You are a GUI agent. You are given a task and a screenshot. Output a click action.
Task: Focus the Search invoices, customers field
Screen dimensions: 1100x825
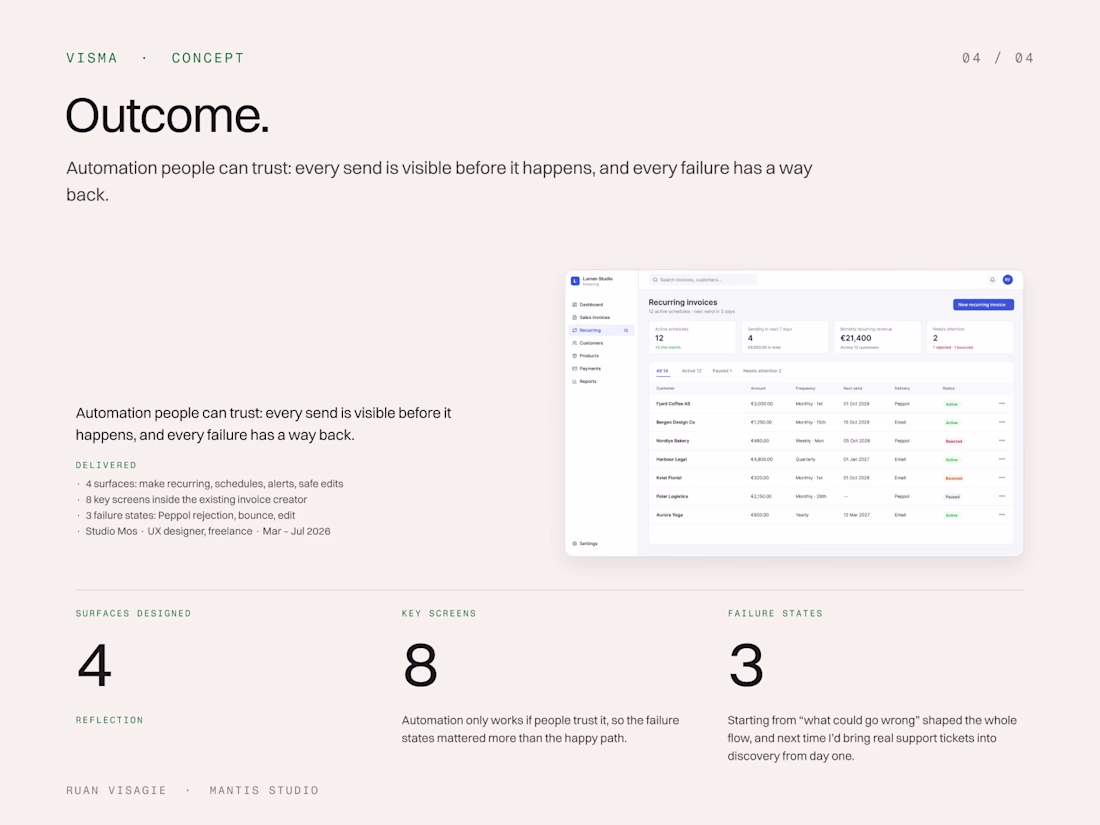(702, 279)
